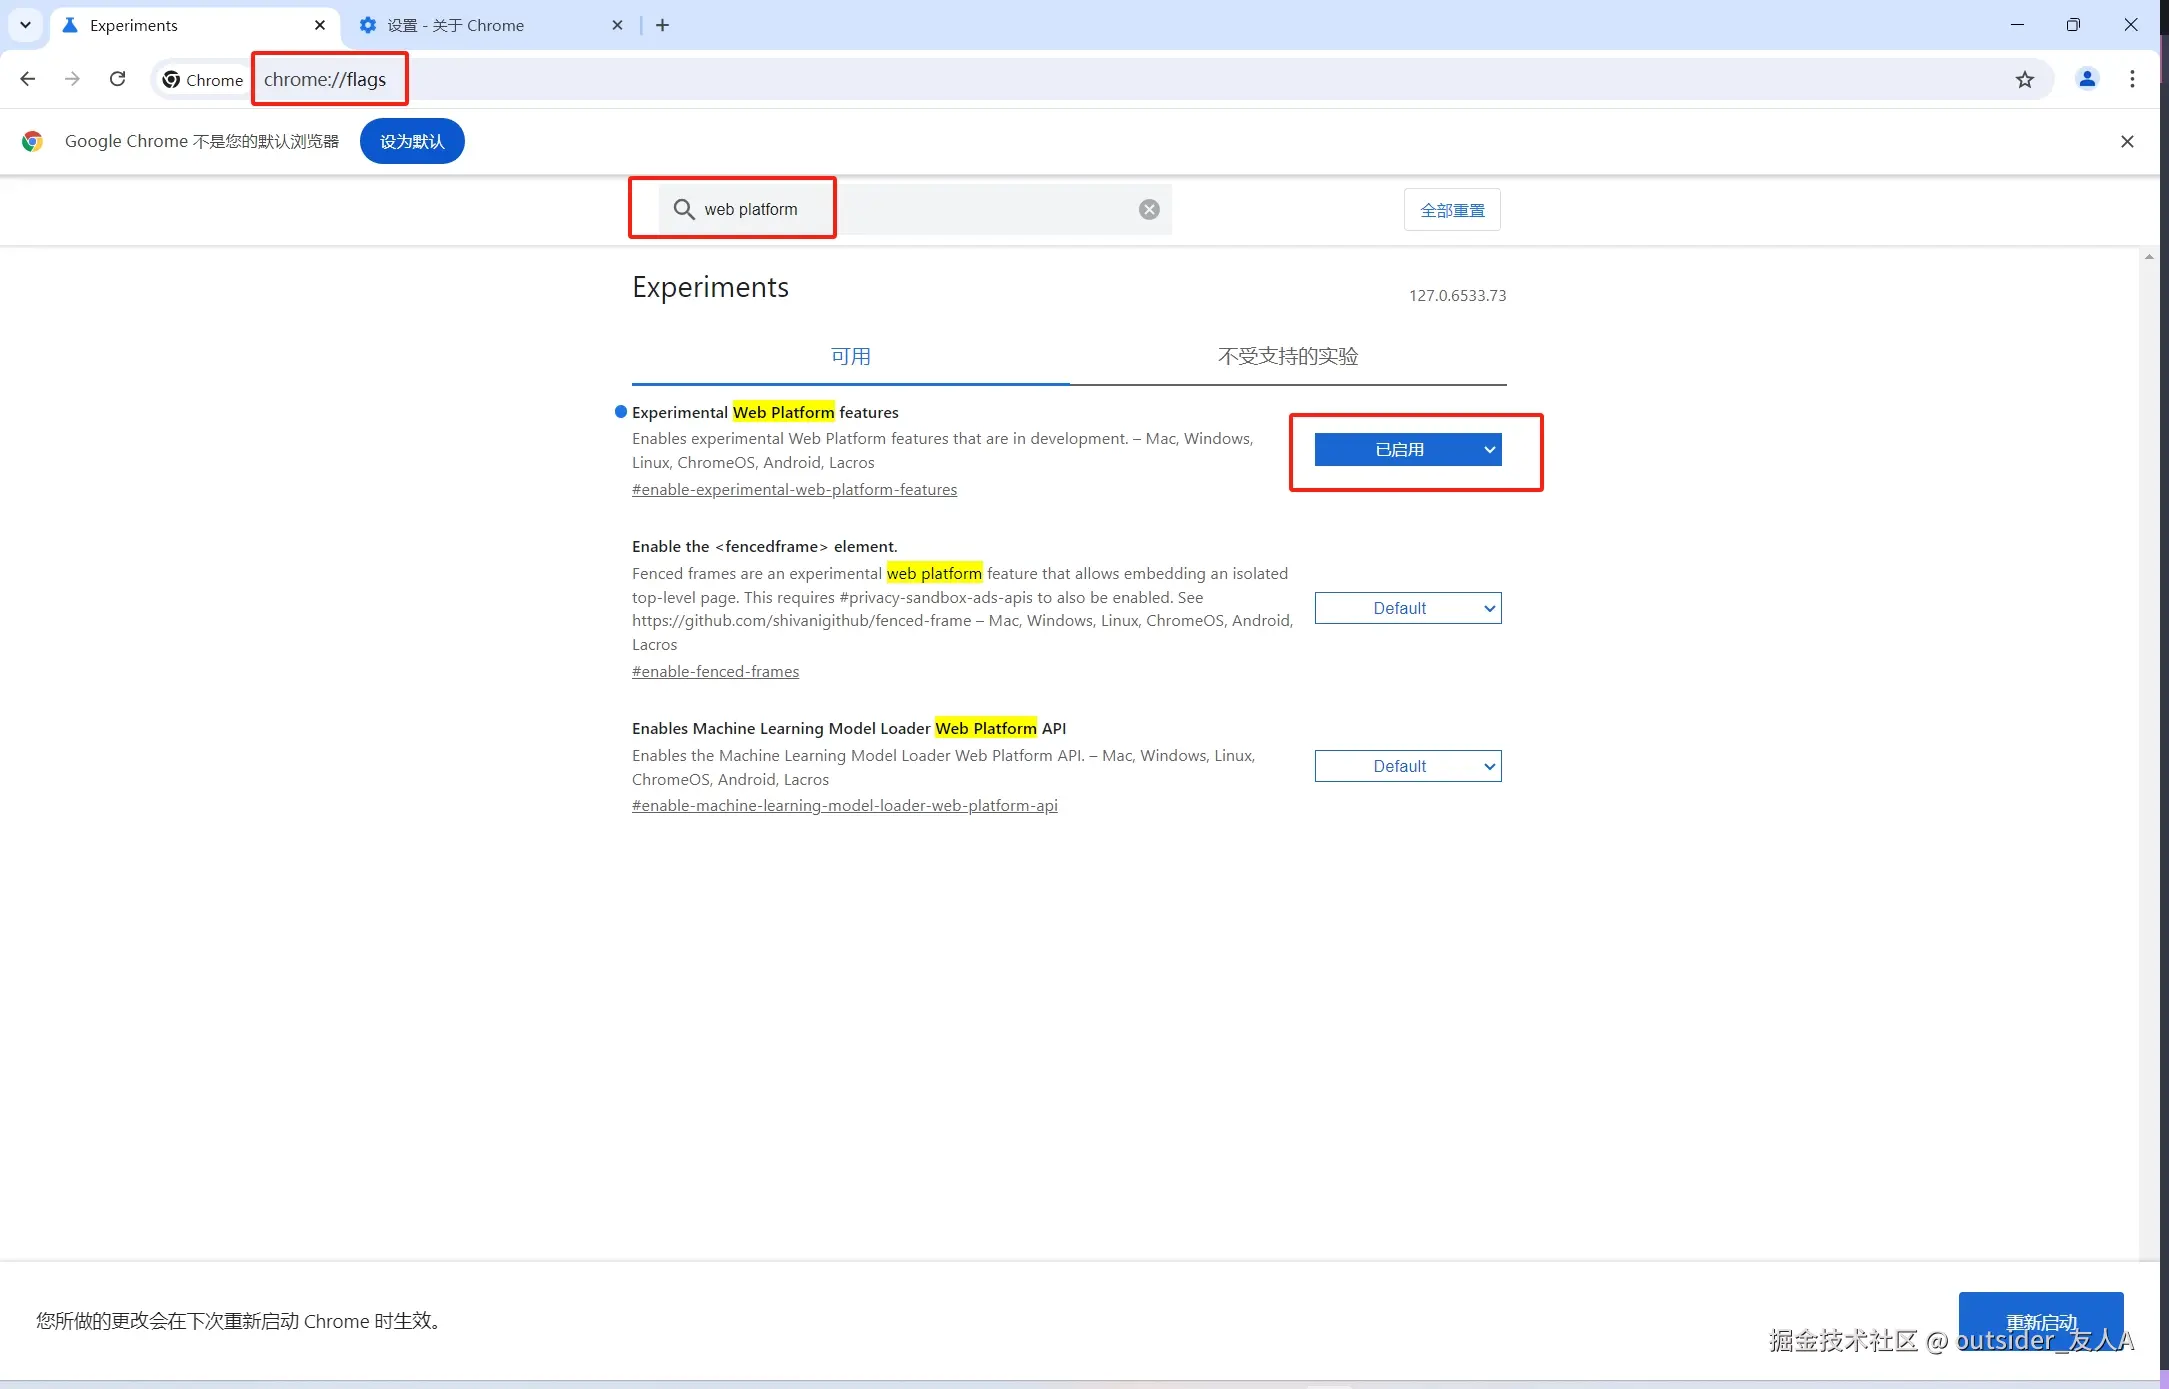Bookmark this page with star icon
Image resolution: width=2169 pixels, height=1389 pixels.
point(2024,79)
